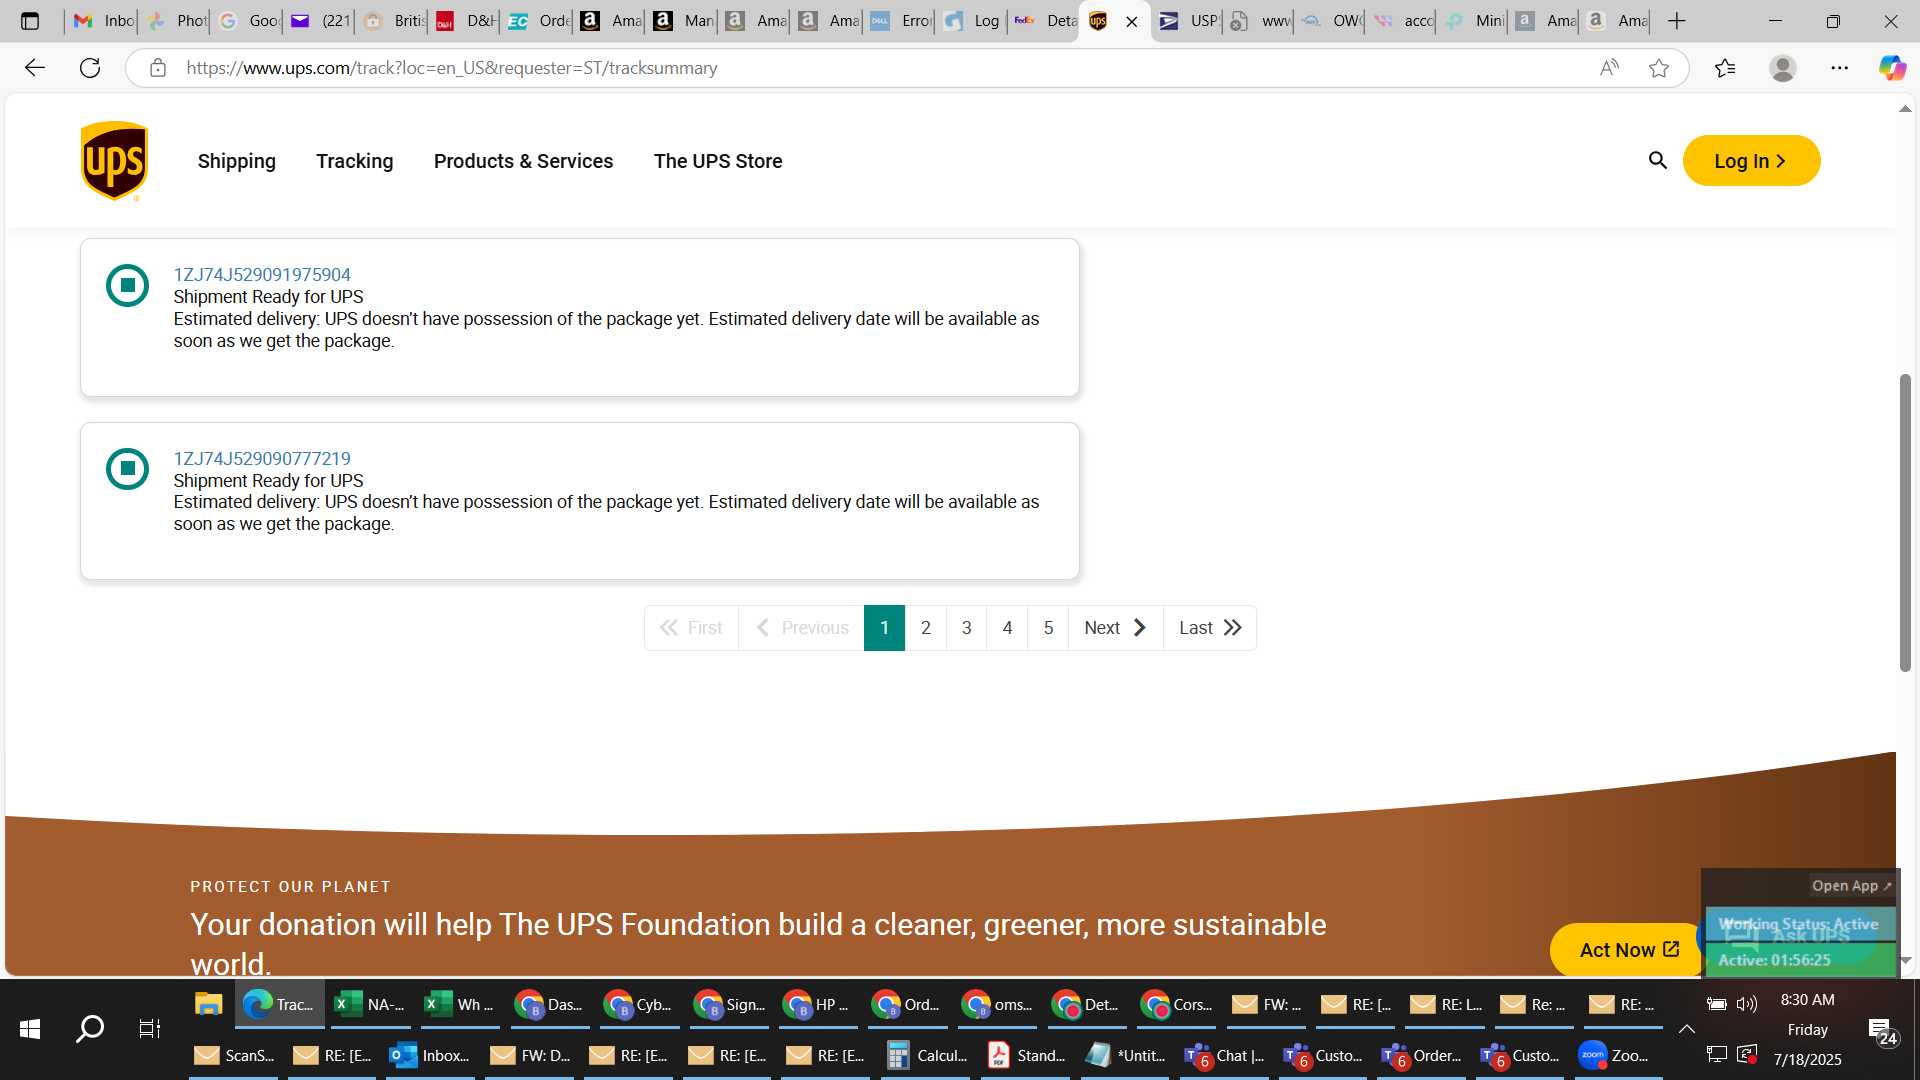Click status icon for 1ZJ74J529091975904
Screen dimensions: 1920x1080
point(127,286)
